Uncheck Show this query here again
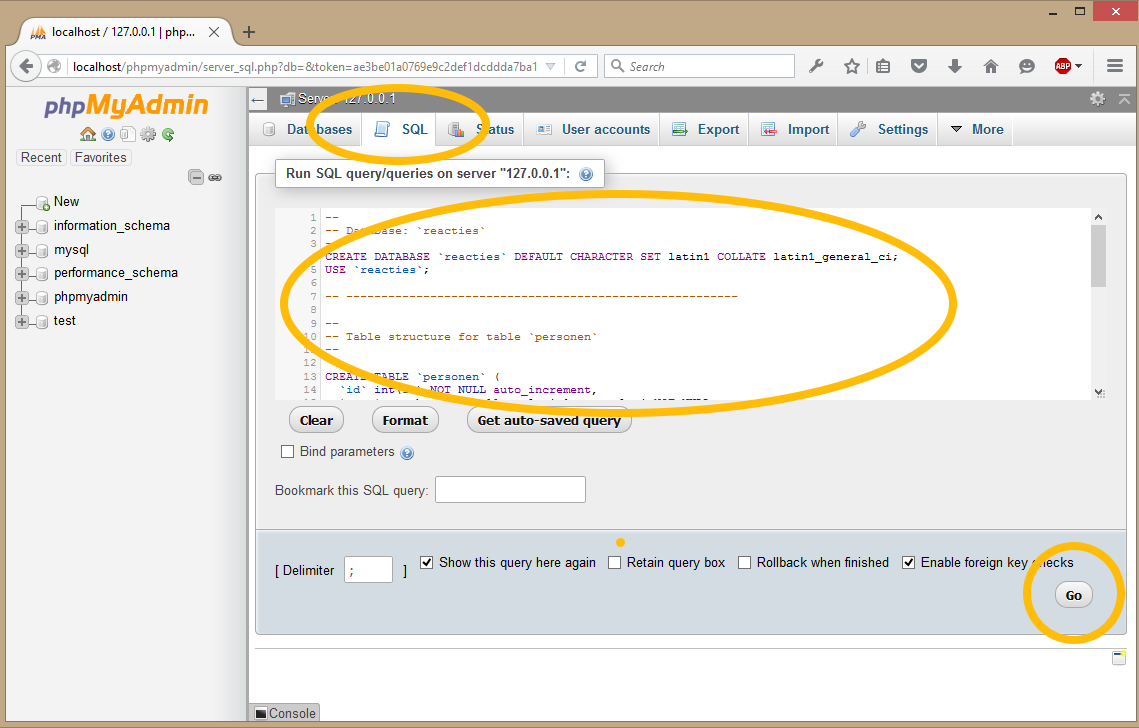 click(x=427, y=562)
